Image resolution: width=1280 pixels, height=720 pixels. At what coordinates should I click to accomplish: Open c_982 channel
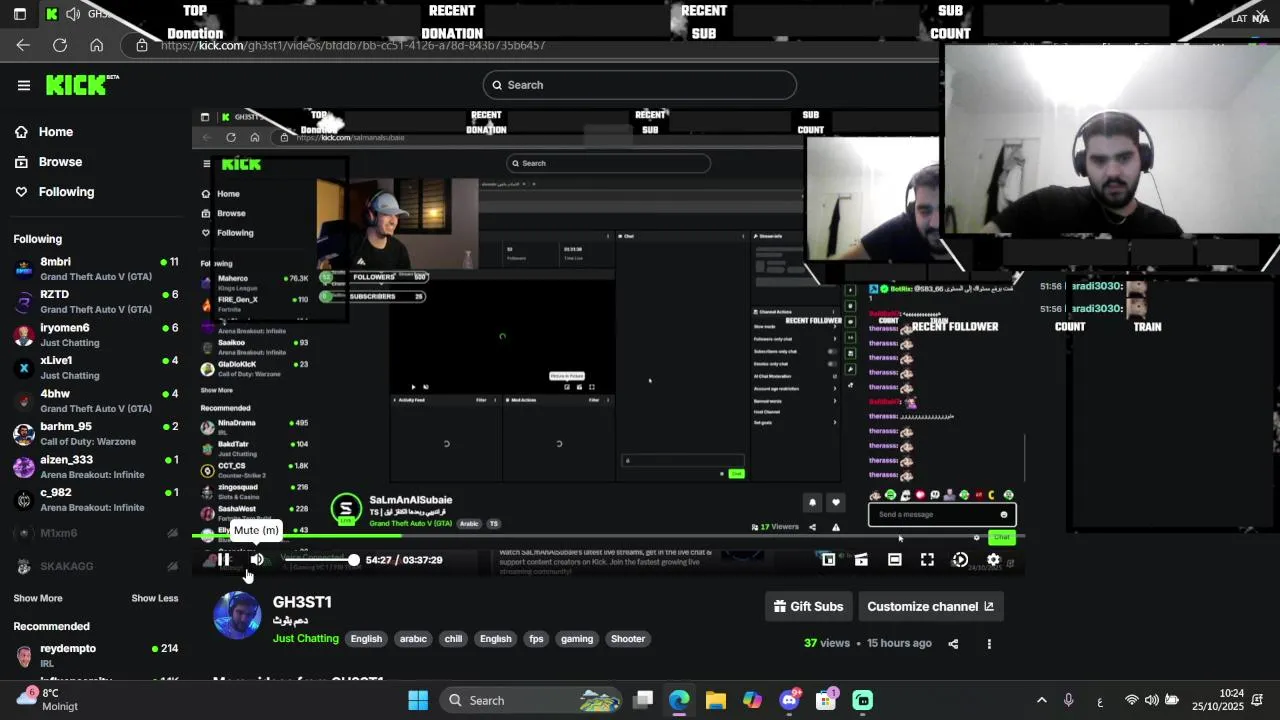pos(96,500)
